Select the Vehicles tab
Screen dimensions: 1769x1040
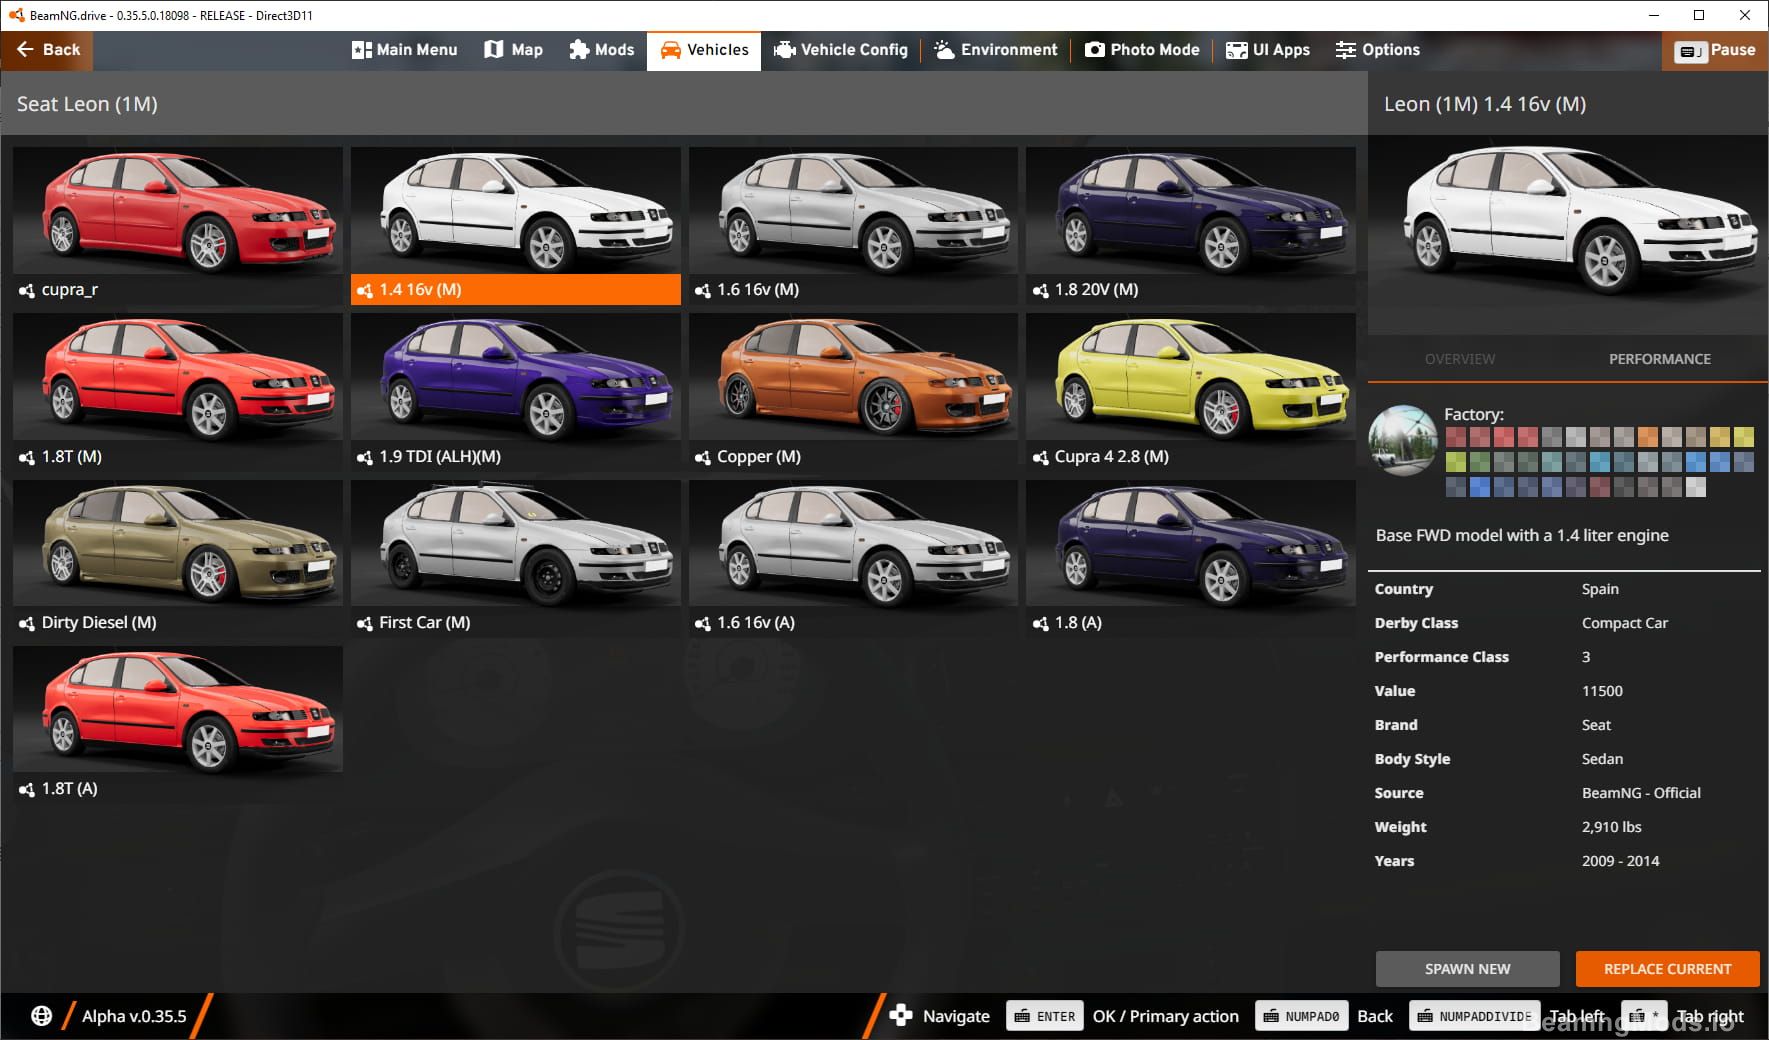tap(704, 50)
